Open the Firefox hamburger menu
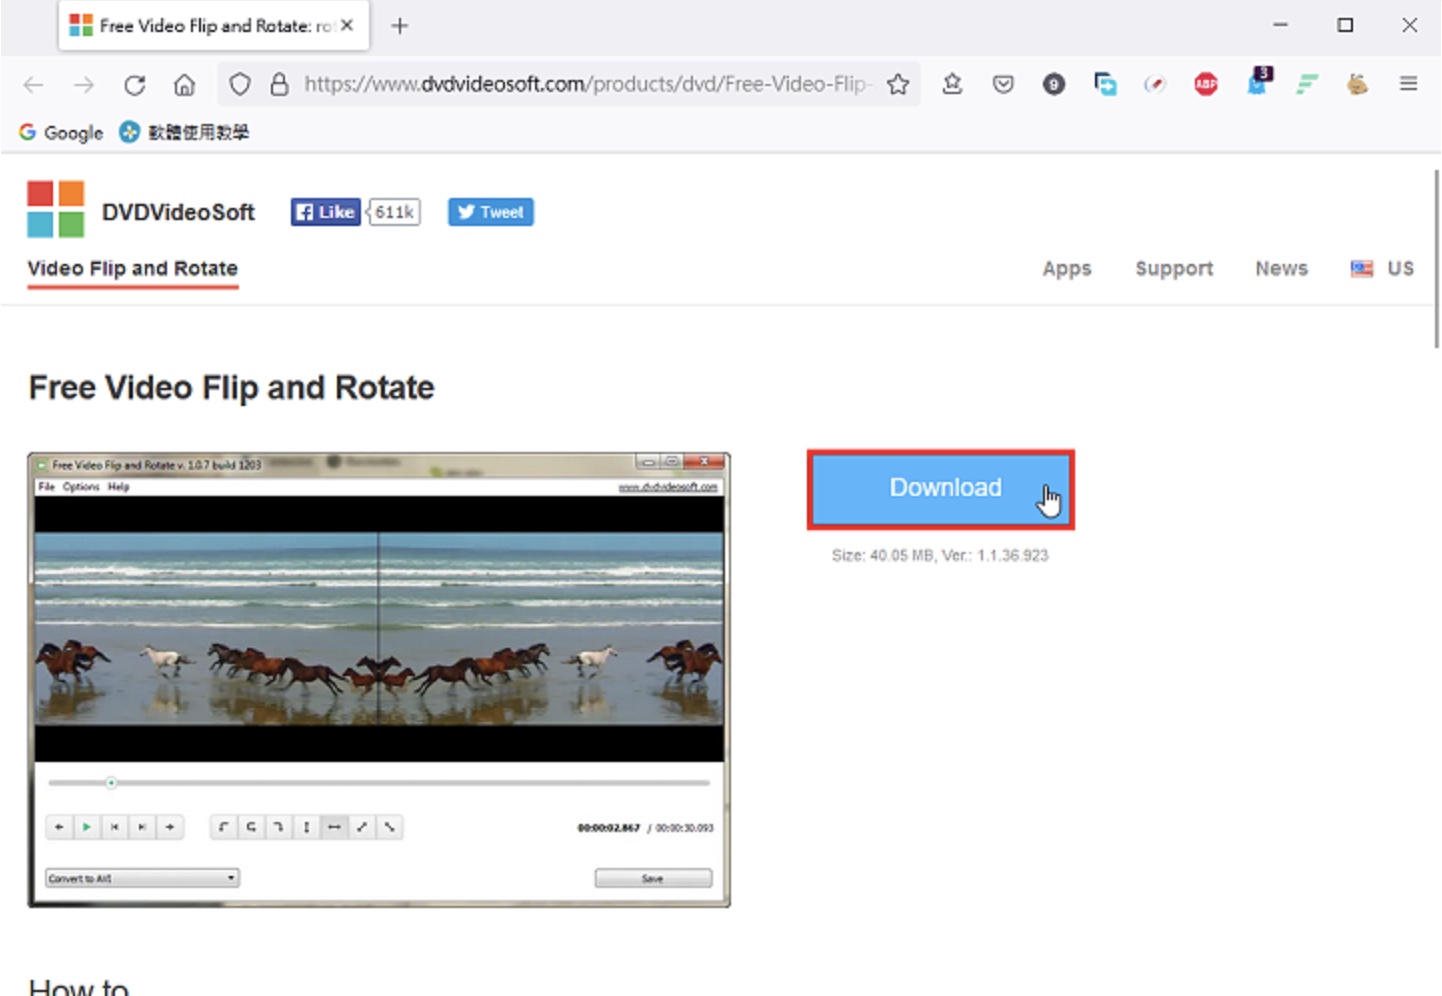 coord(1408,84)
